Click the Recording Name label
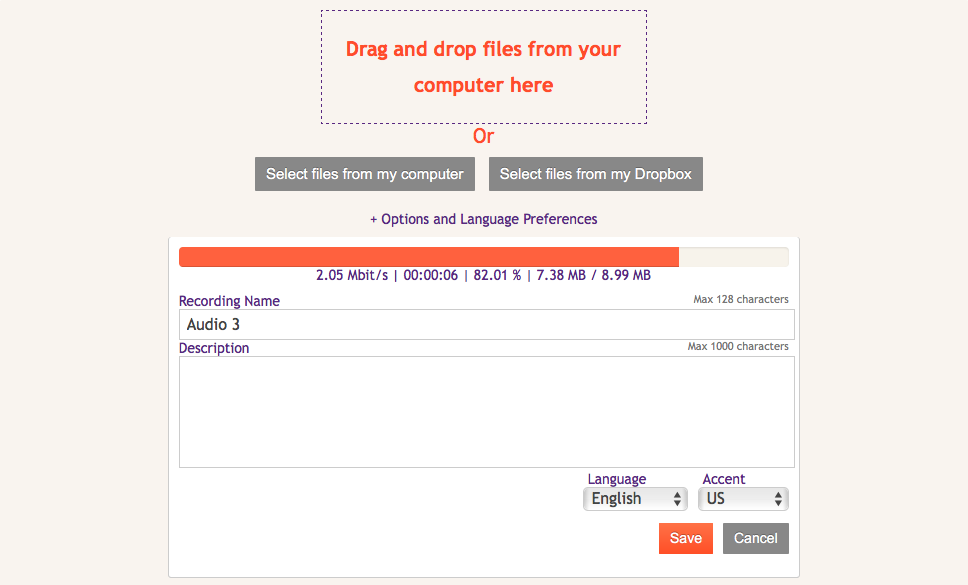This screenshot has height=585, width=968. (229, 301)
